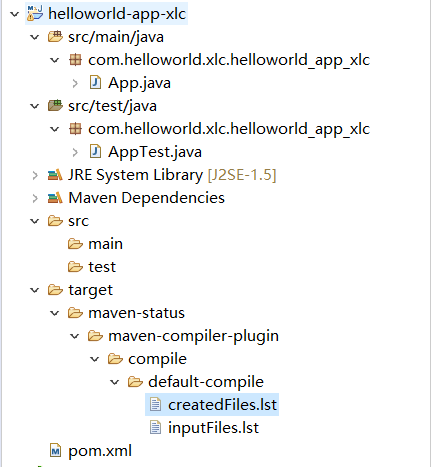Collapse the src folder node
The width and height of the screenshot is (431, 467).
tap(34, 221)
